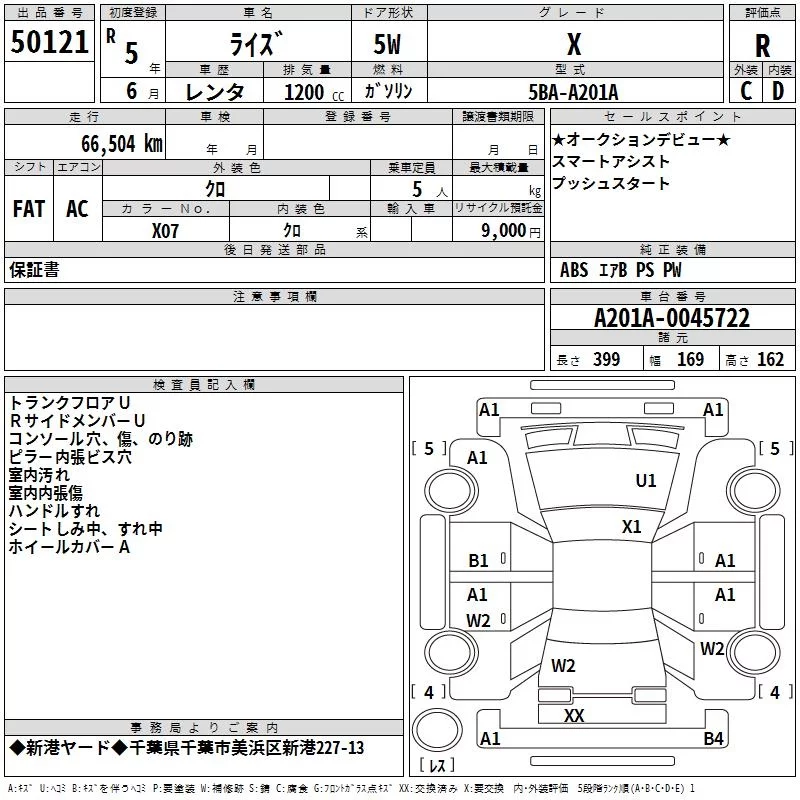This screenshot has width=800, height=800.
Task: Select the displacement value 1200 cc
Action: (x=314, y=92)
